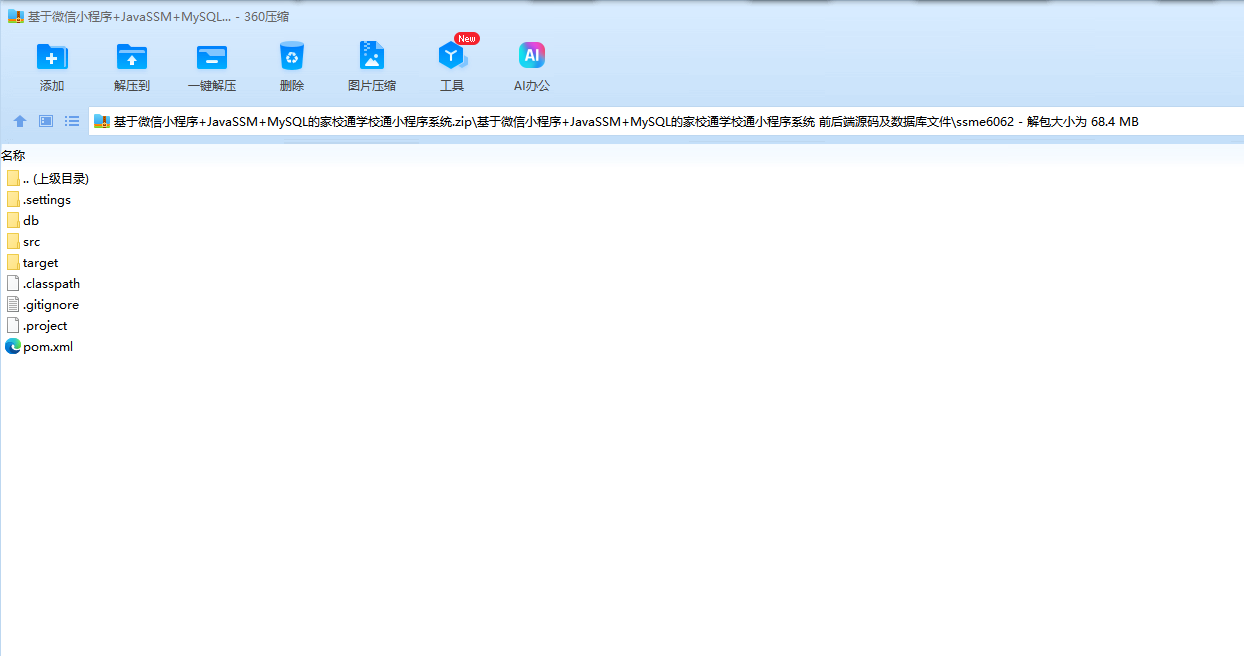Click the folder icon beside src

pyautogui.click(x=13, y=241)
